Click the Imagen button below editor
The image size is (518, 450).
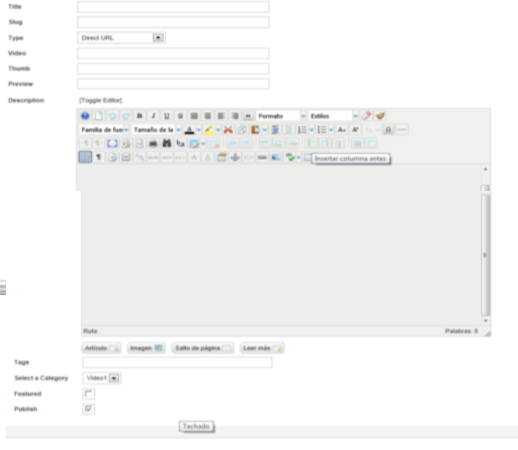pyautogui.click(x=146, y=348)
